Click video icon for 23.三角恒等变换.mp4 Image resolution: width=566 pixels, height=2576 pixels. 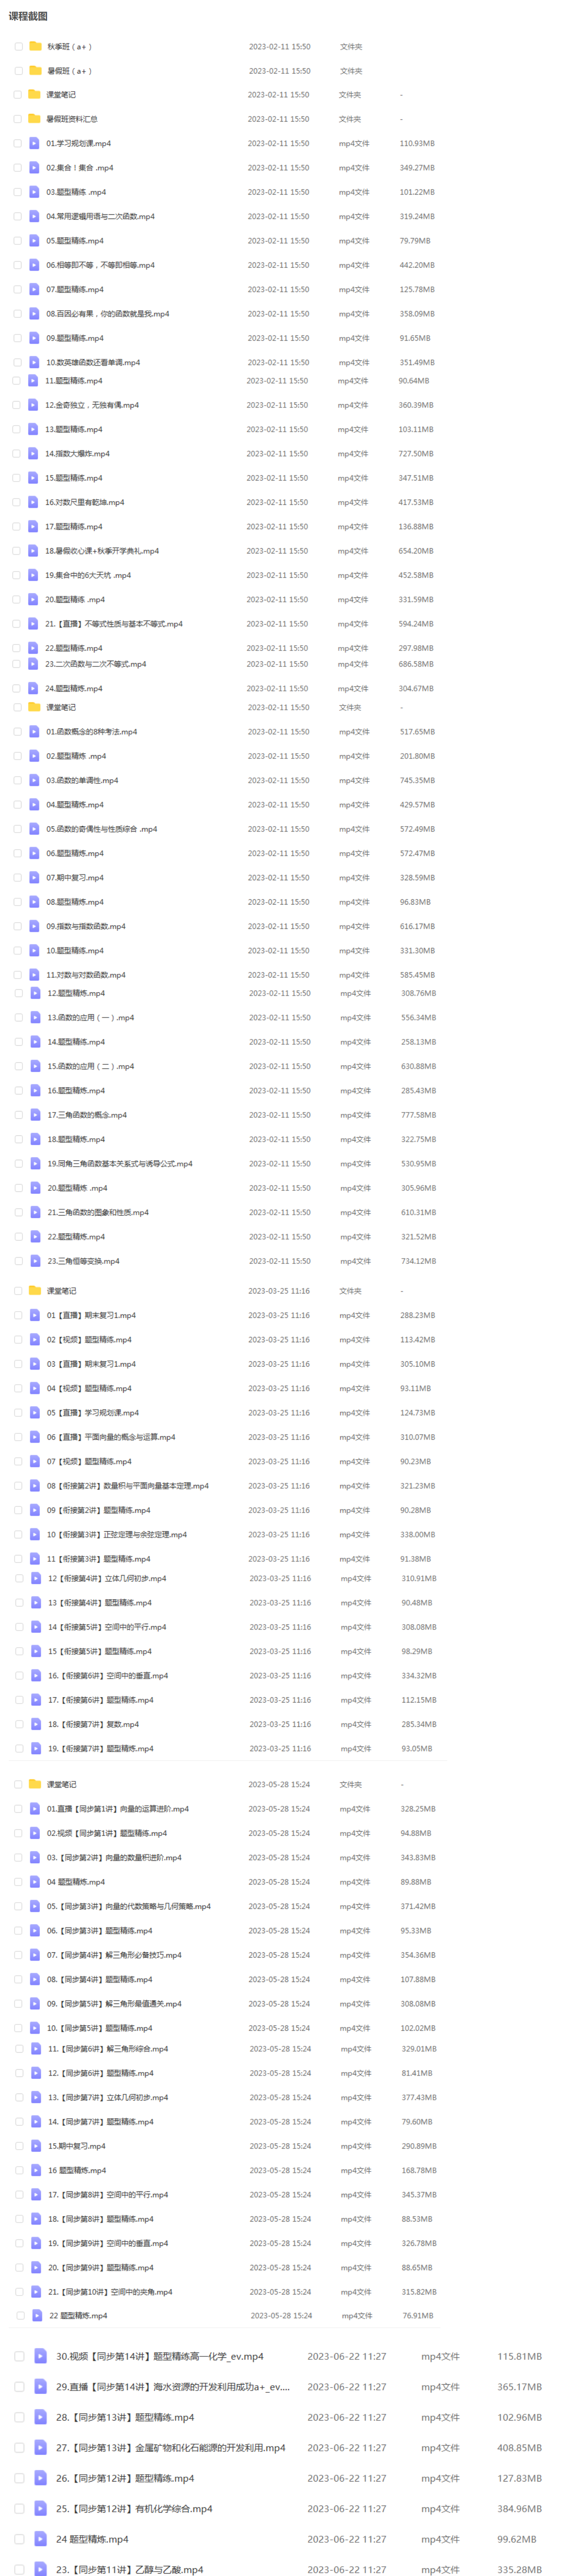(36, 1261)
